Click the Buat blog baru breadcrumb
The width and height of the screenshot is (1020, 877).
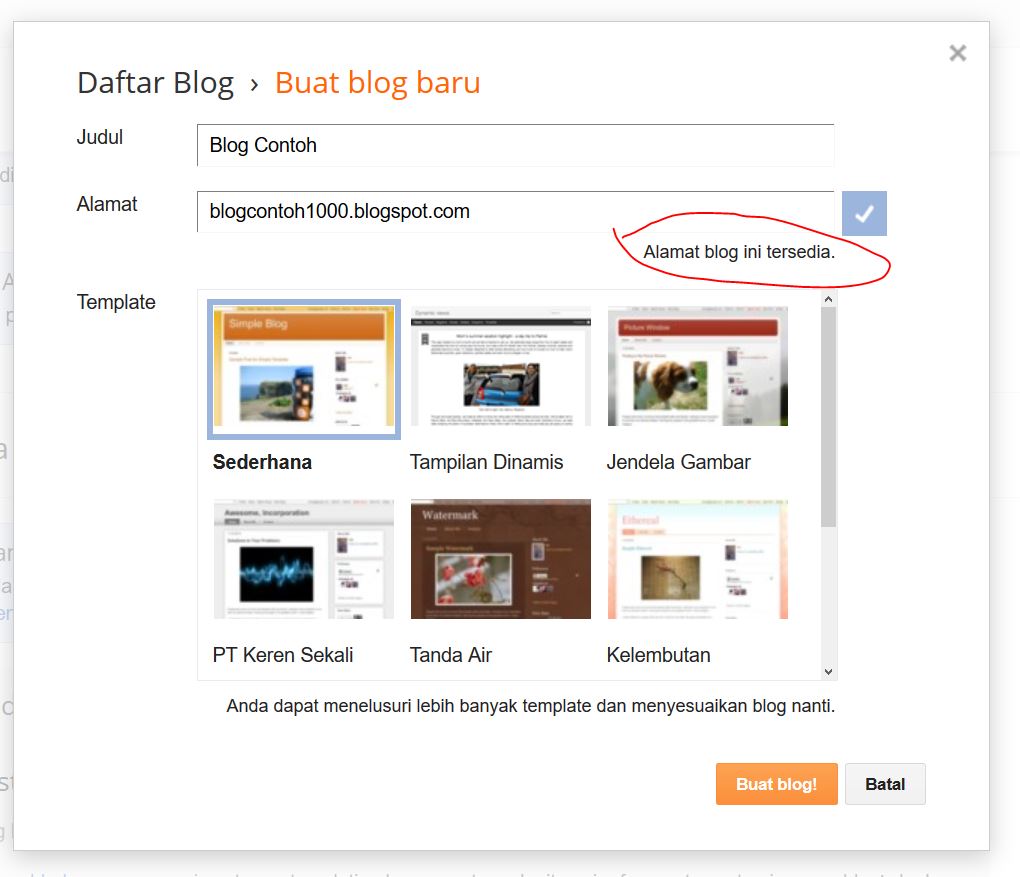(377, 83)
